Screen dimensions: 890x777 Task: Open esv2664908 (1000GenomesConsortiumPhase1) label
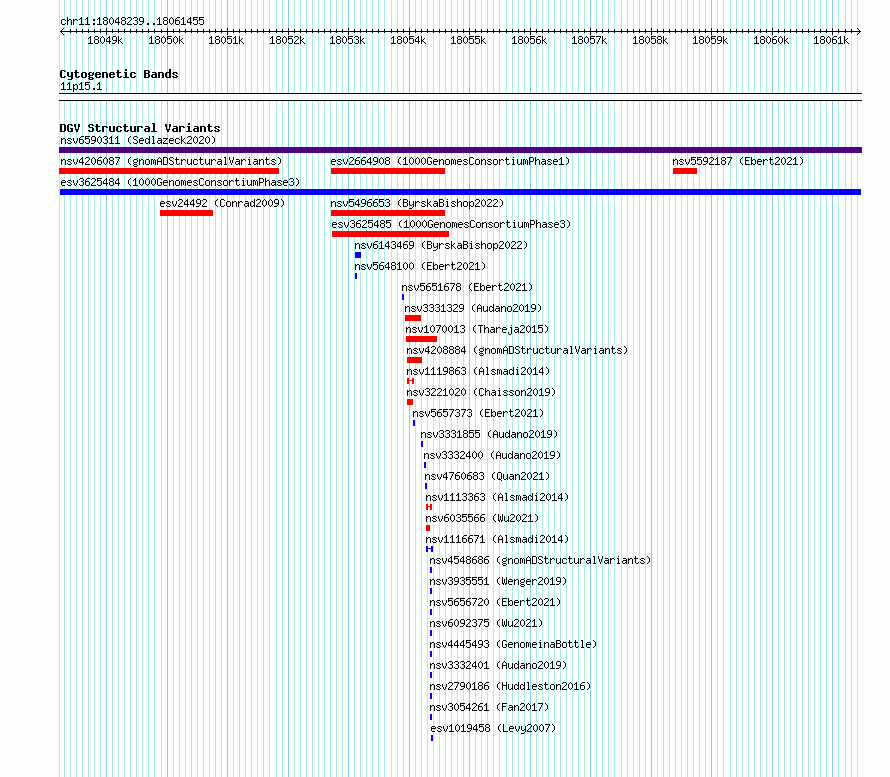click(x=450, y=161)
